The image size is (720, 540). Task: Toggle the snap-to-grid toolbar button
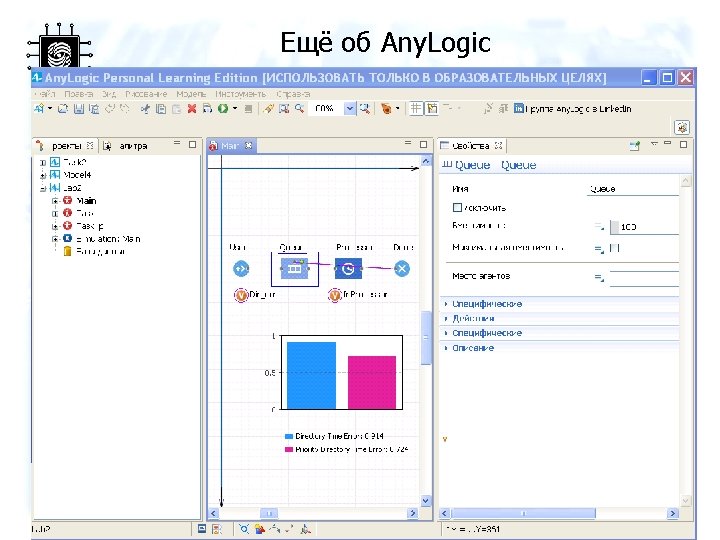point(432,108)
